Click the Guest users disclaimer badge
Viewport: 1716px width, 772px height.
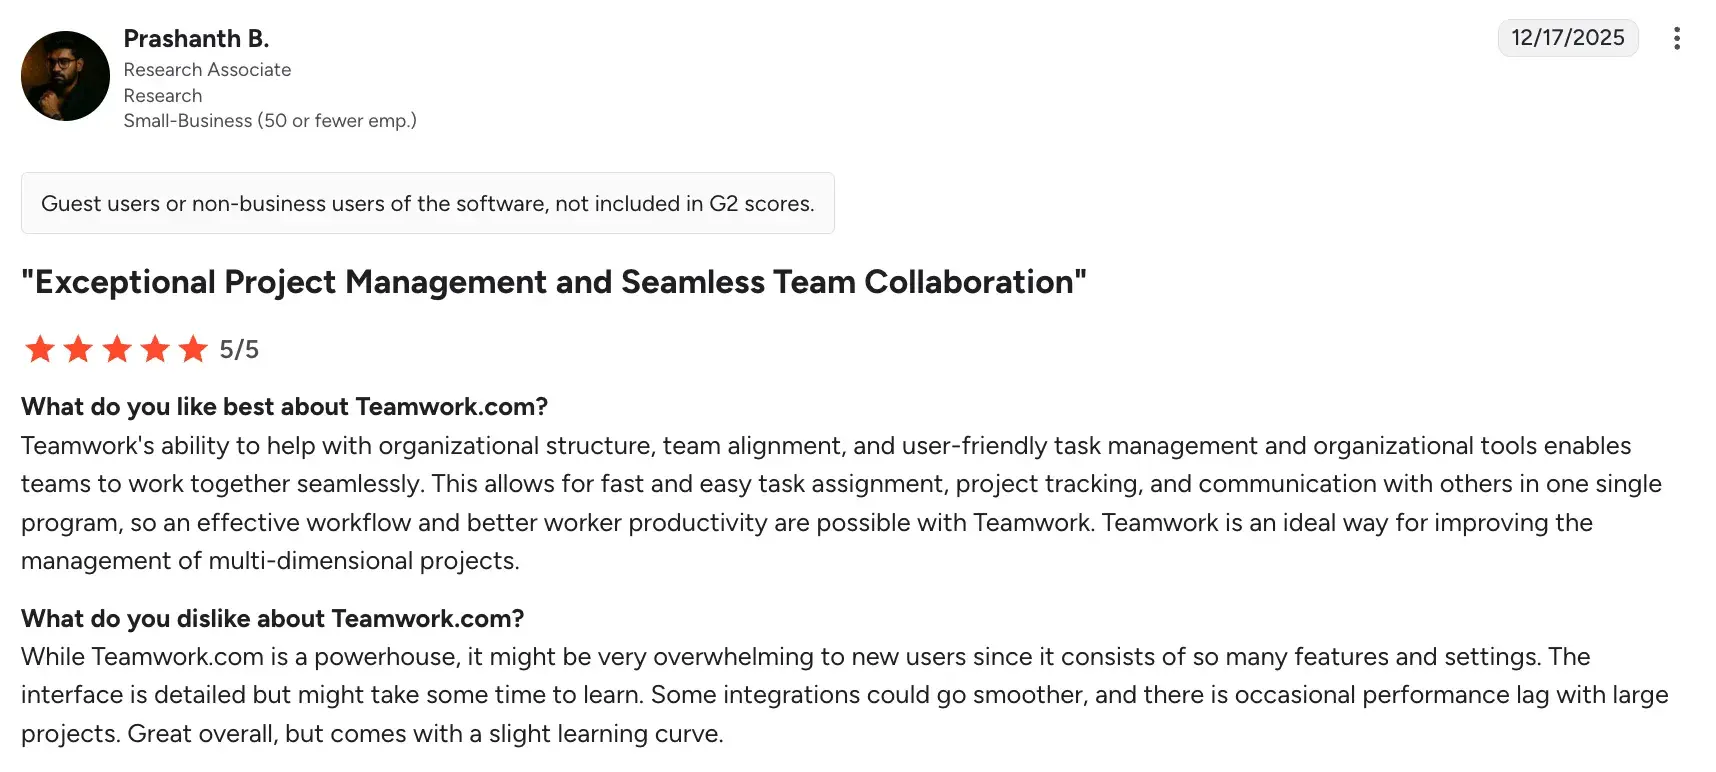[x=427, y=203]
